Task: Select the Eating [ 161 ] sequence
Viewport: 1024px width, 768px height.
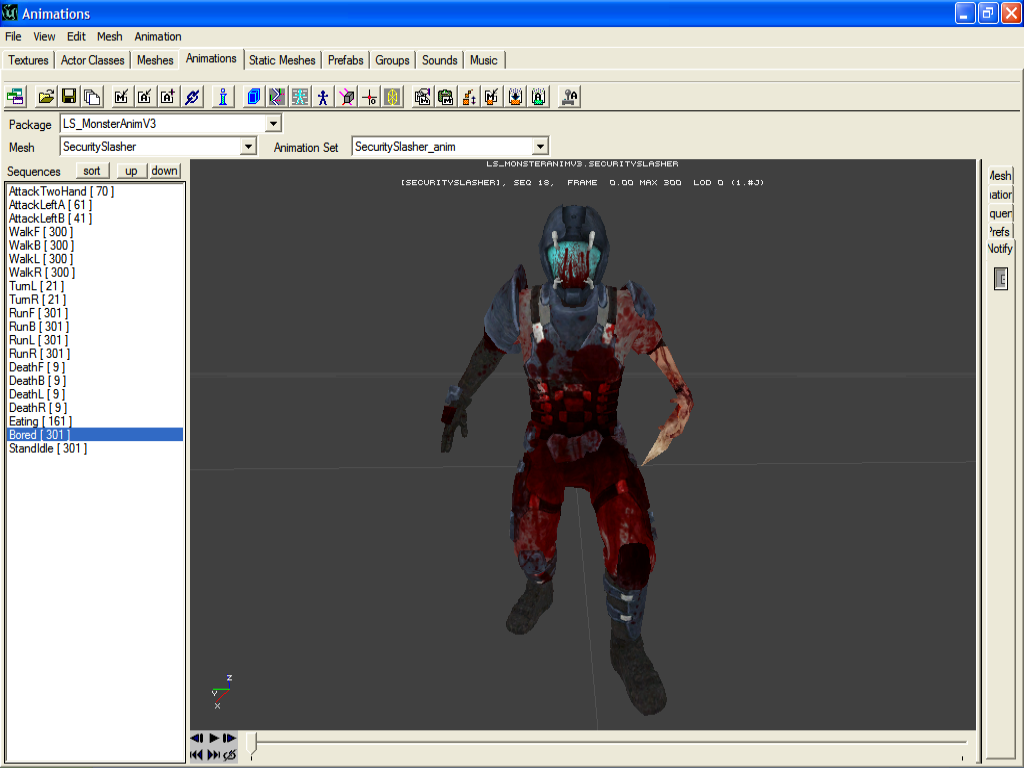Action: 40,421
